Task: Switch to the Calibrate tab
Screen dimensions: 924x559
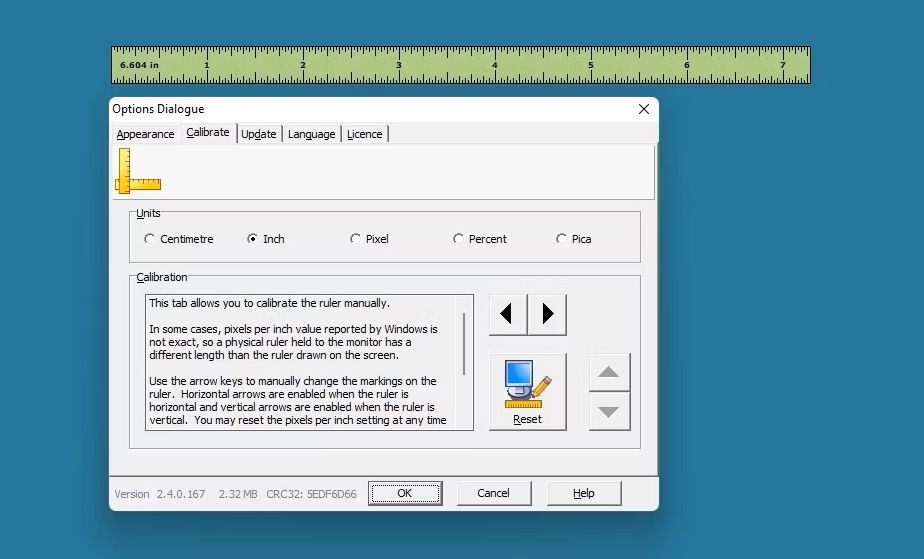Action: (208, 133)
